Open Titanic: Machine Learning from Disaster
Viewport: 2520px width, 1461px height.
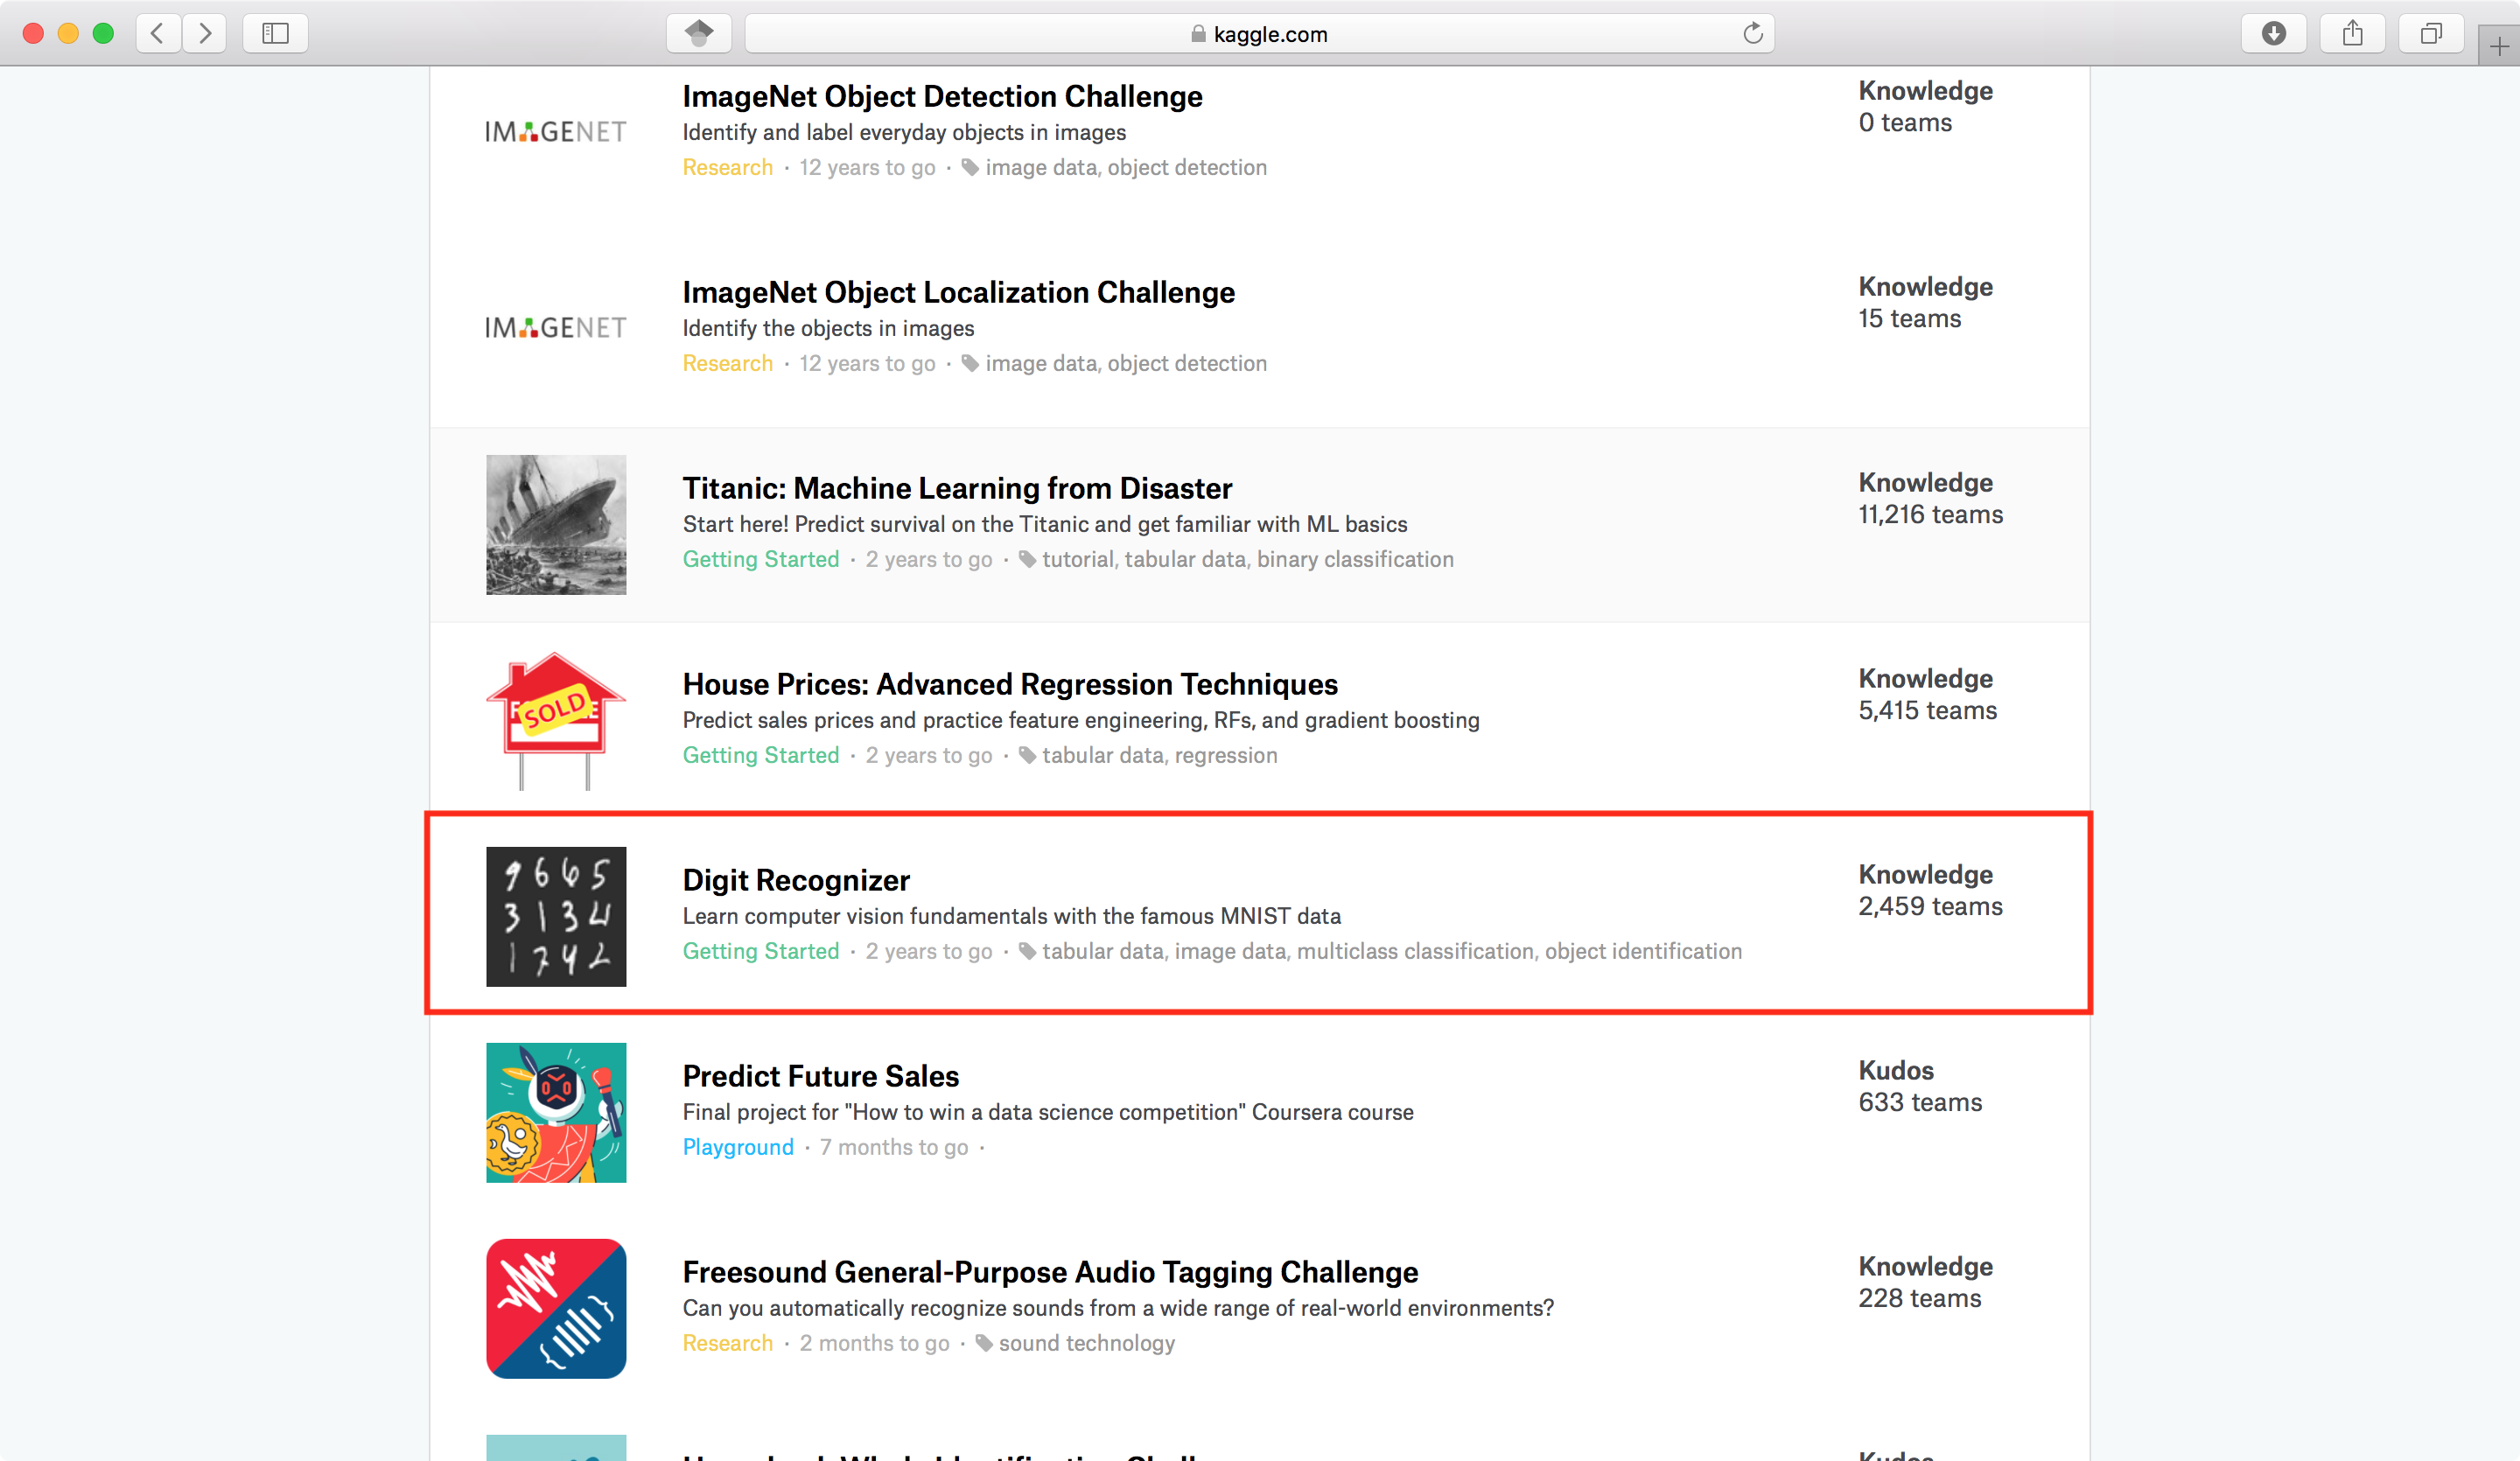[x=957, y=488]
